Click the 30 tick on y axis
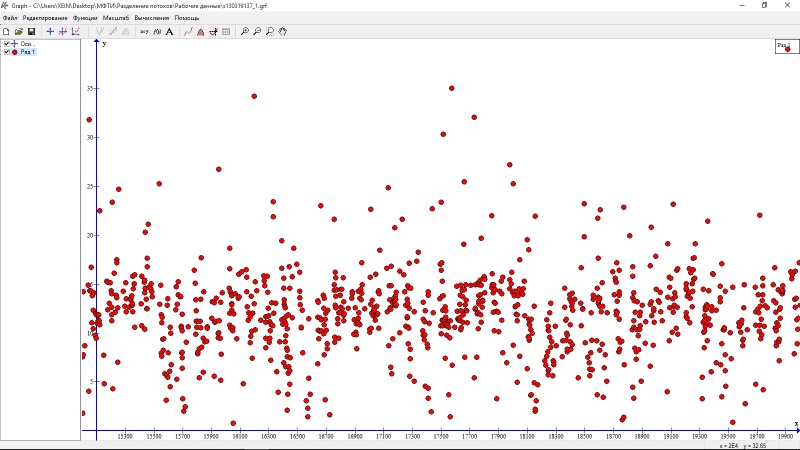The height and width of the screenshot is (450, 800). tap(90, 138)
